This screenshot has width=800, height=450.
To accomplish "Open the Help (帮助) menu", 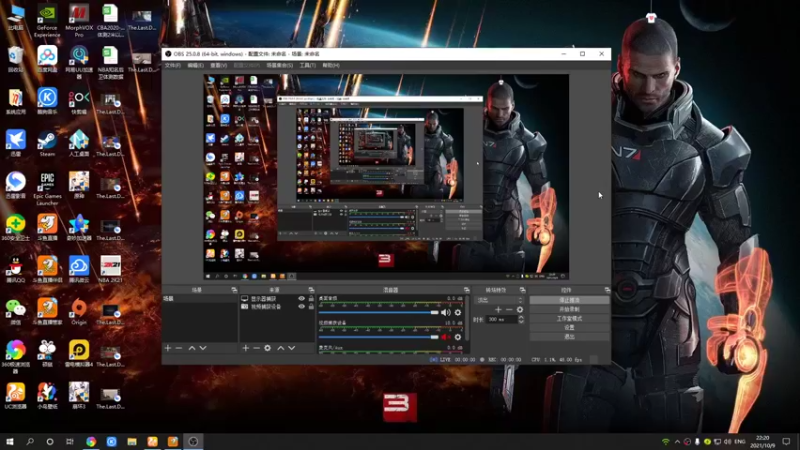I will [331, 65].
